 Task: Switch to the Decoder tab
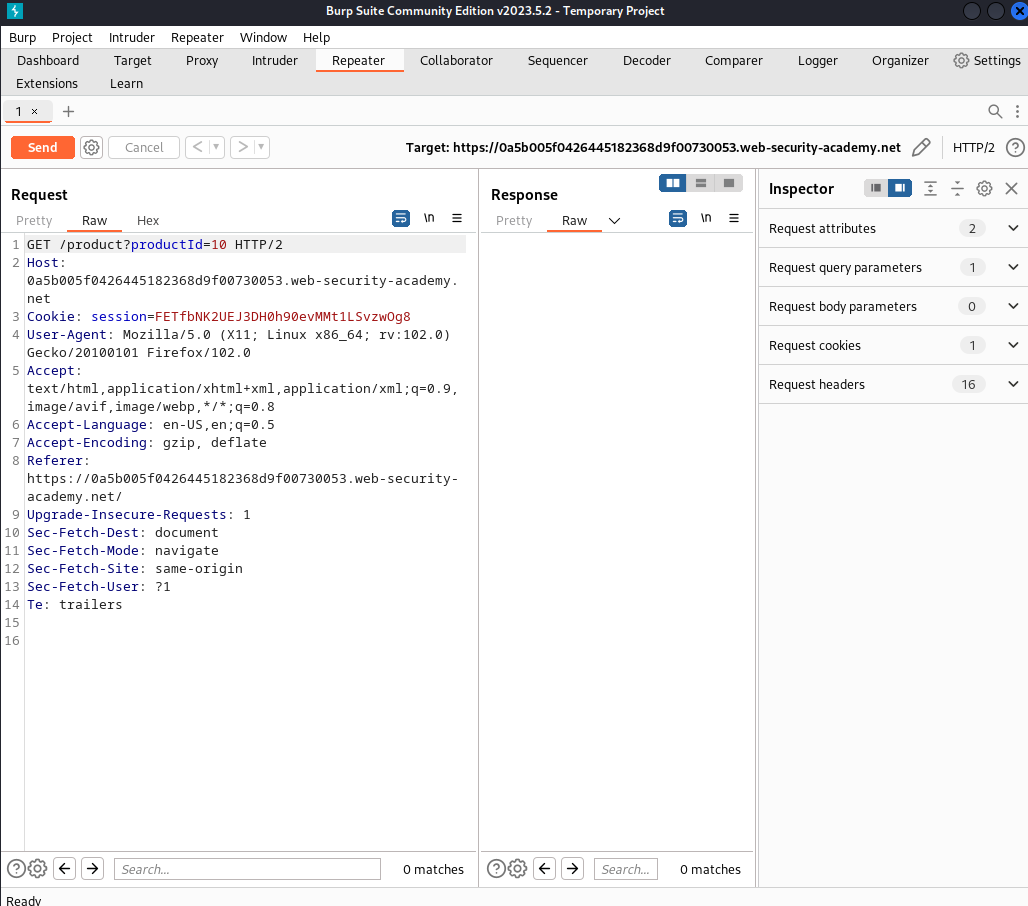(x=646, y=60)
